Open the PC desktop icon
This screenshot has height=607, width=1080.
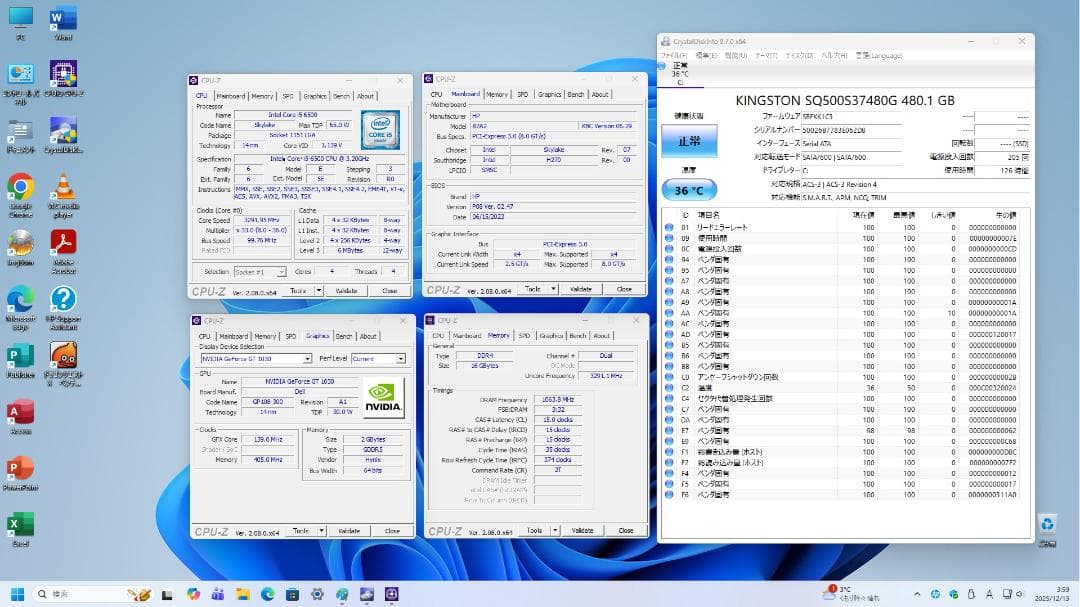point(21,23)
